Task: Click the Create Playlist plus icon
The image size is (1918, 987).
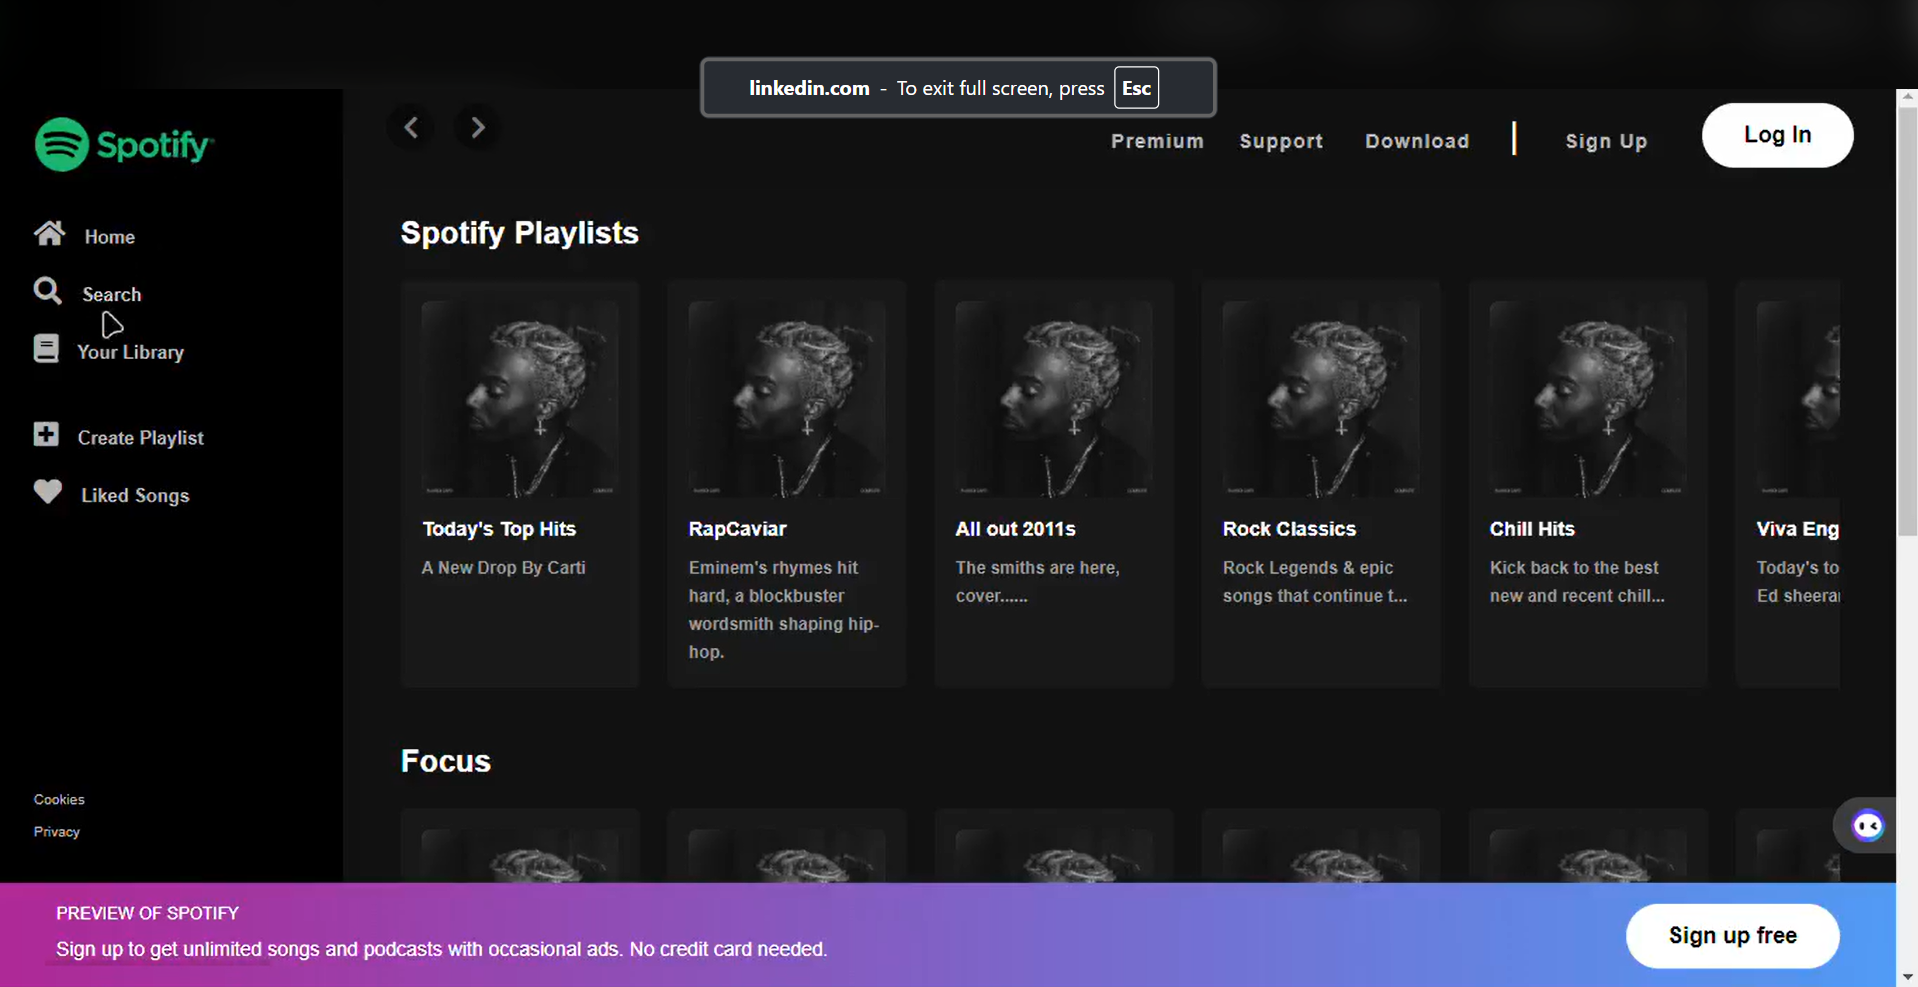Action: pyautogui.click(x=46, y=434)
